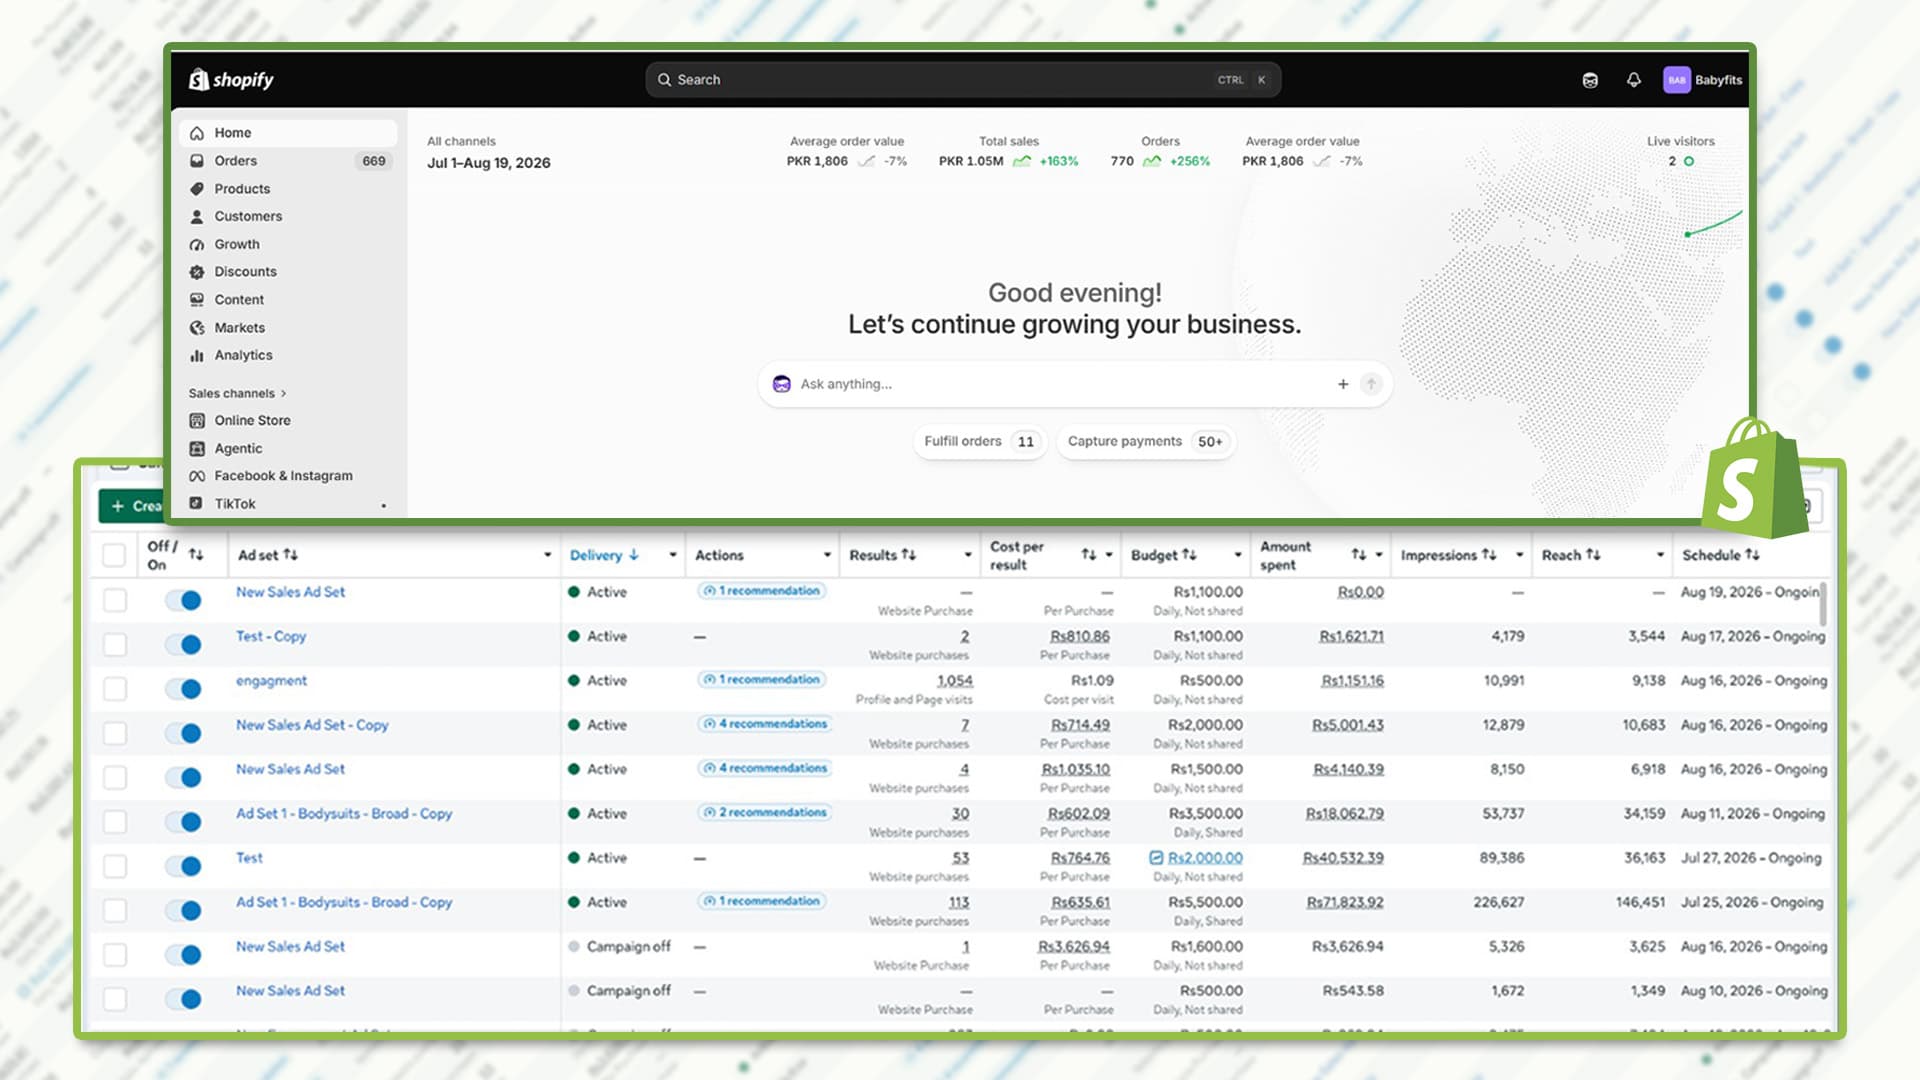Toggle the switch for the Test ad set
1920x1080 pixels.
coord(184,866)
